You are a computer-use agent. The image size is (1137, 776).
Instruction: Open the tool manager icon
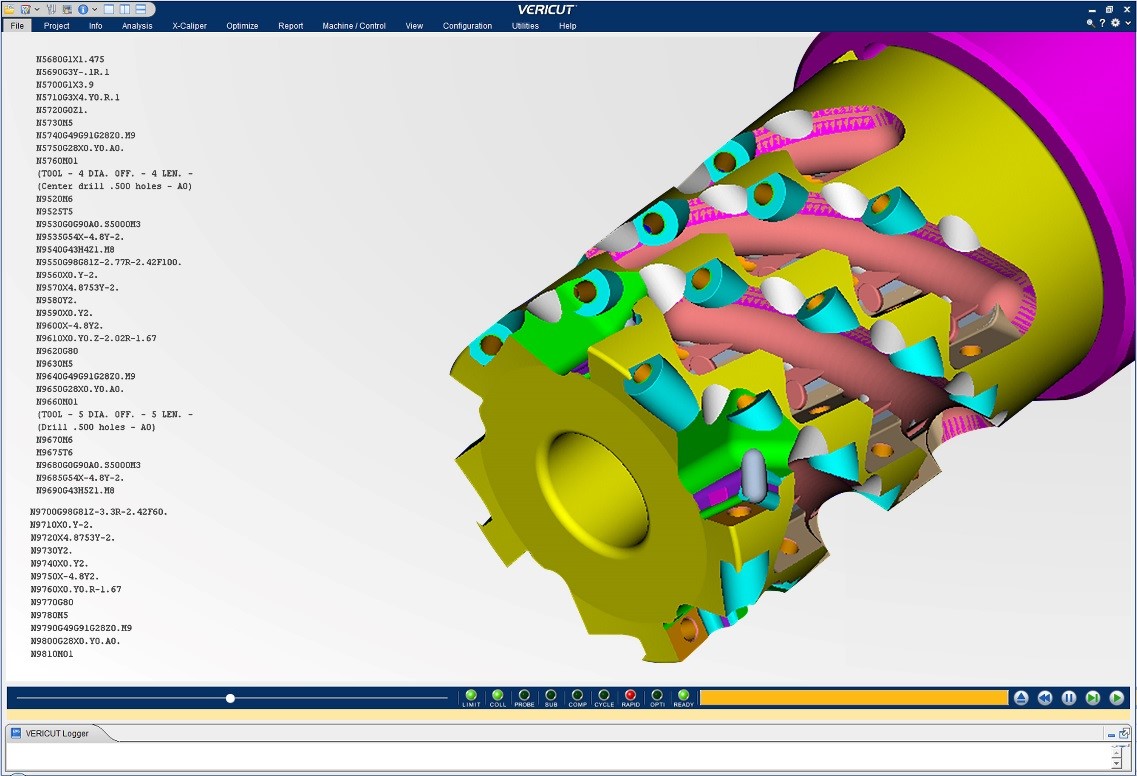click(51, 9)
